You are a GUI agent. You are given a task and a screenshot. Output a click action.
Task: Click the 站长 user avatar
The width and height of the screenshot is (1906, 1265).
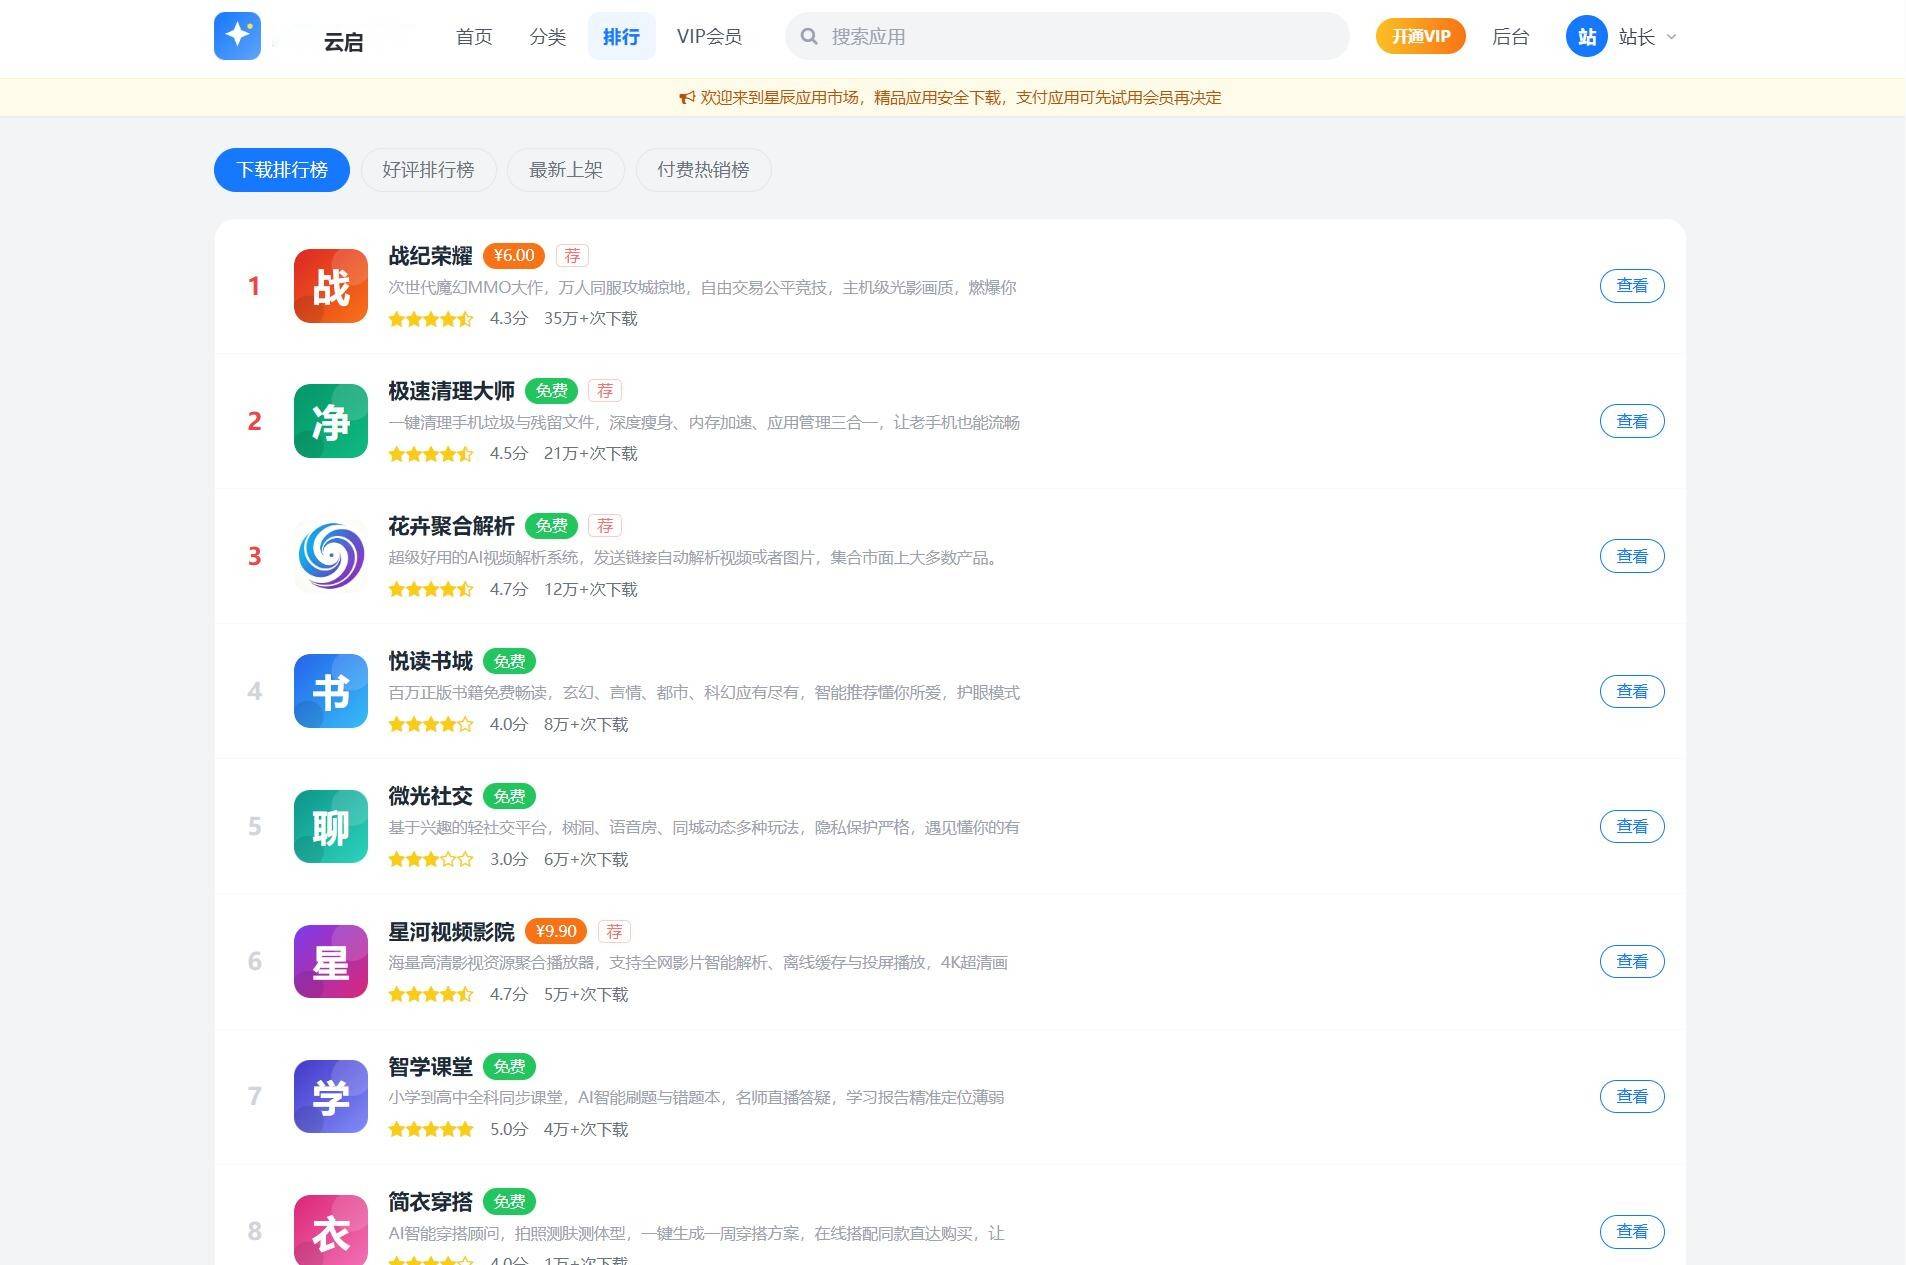click(1586, 37)
